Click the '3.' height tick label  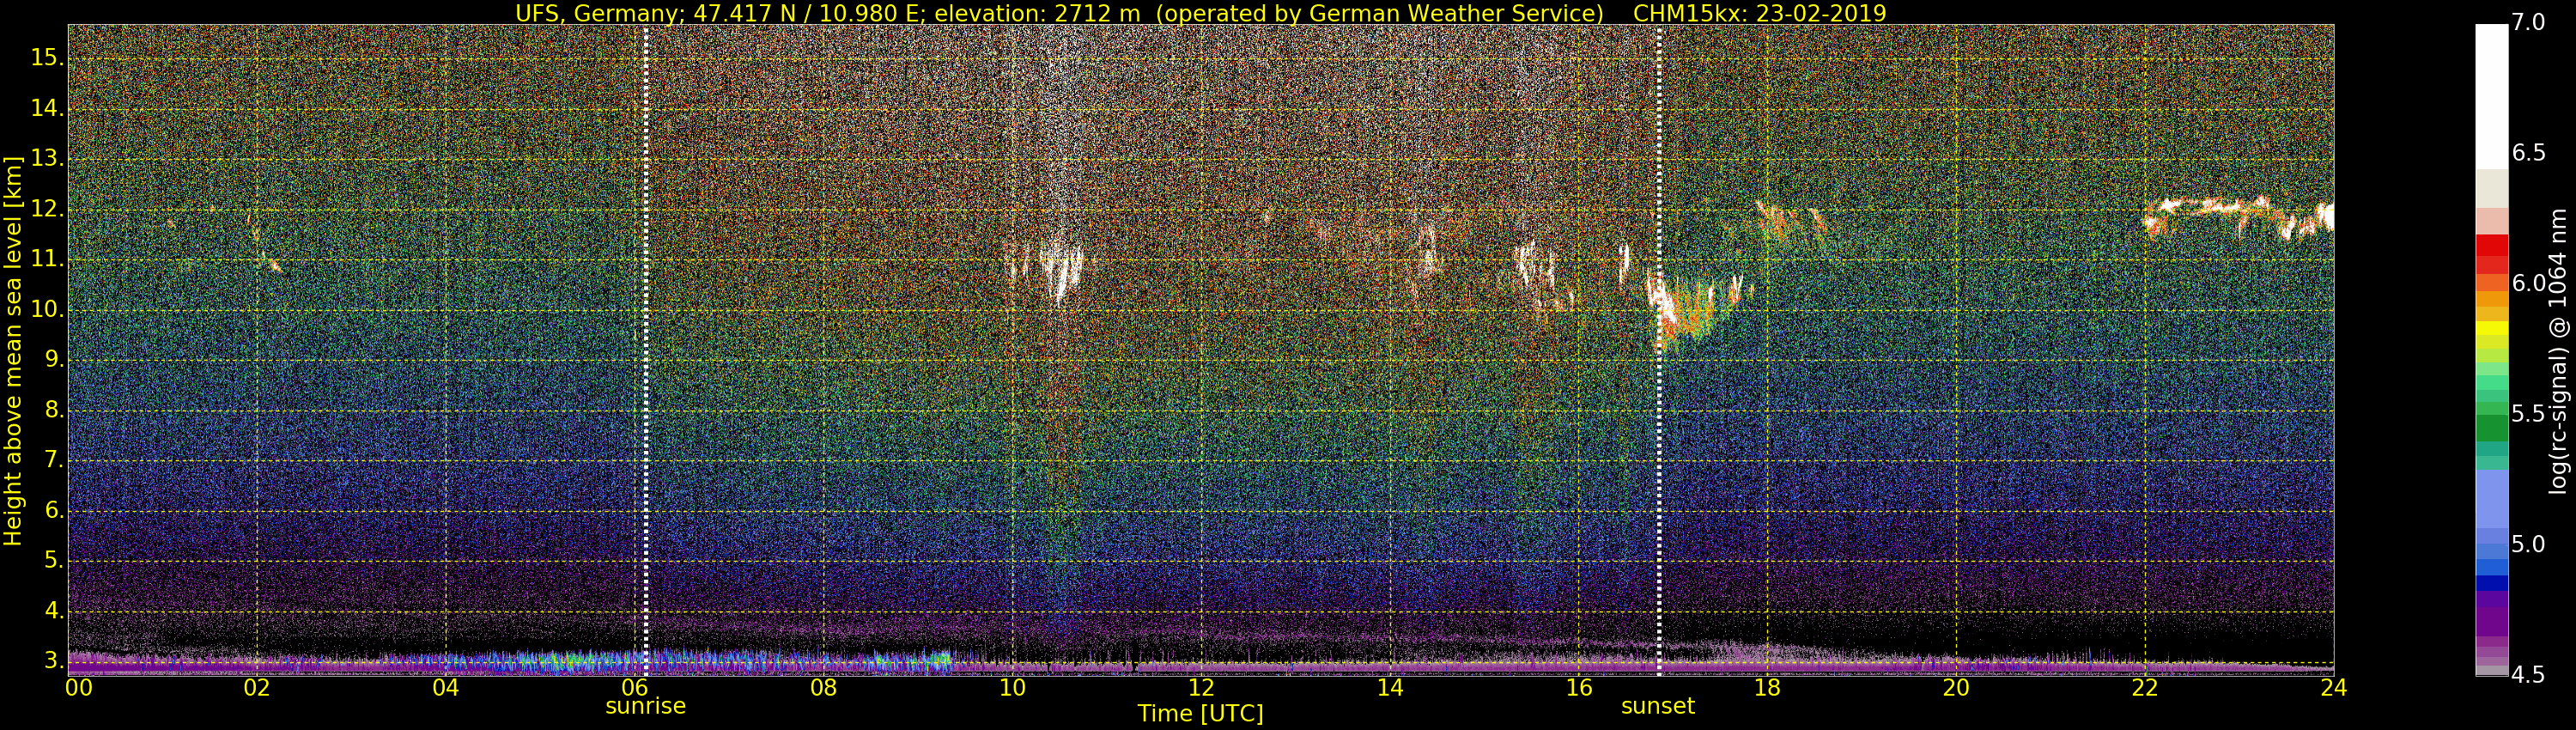pos(53,661)
